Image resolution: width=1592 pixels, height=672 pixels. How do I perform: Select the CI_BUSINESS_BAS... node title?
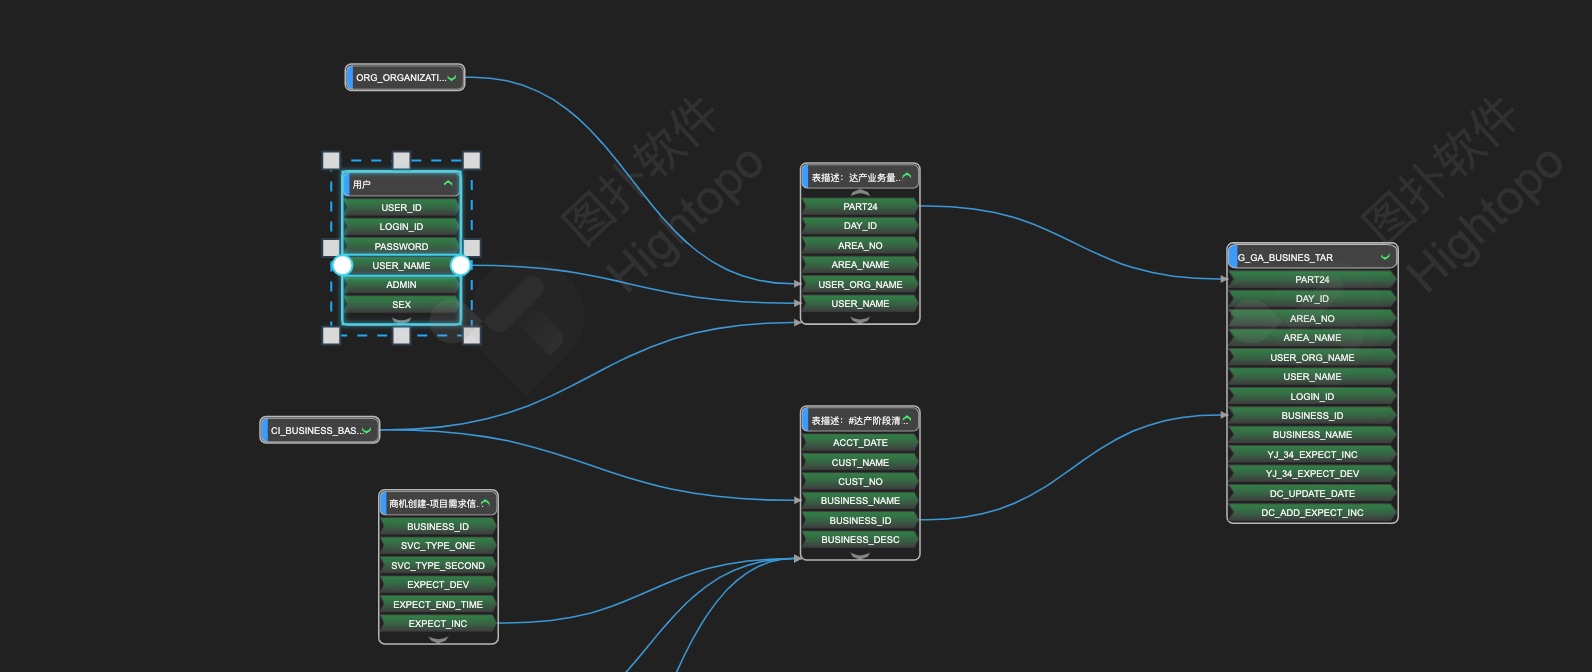click(x=316, y=431)
